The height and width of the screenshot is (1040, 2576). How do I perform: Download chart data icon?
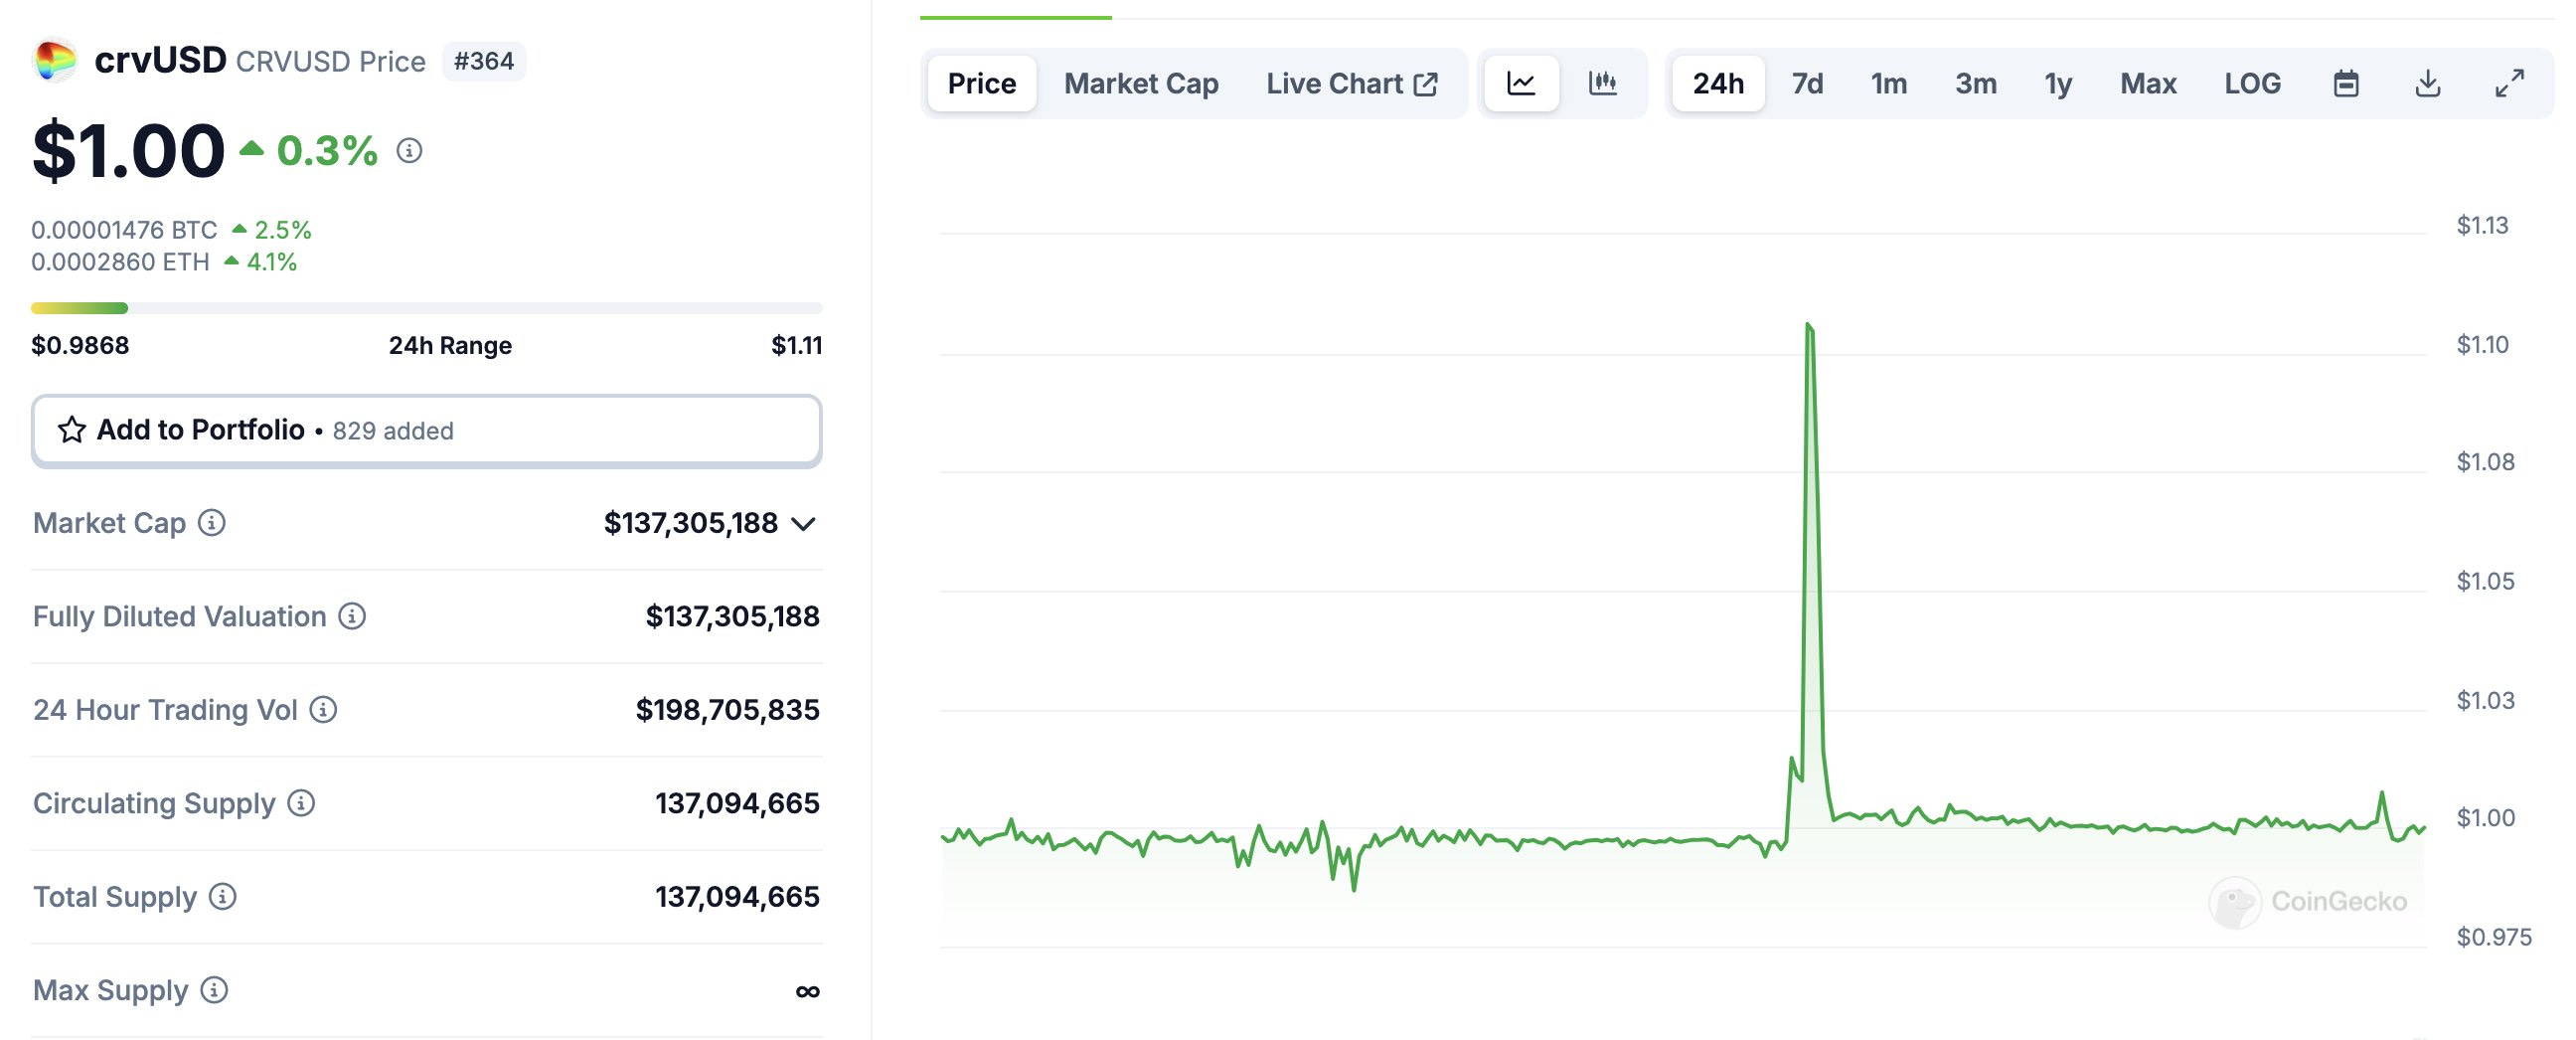[2428, 83]
